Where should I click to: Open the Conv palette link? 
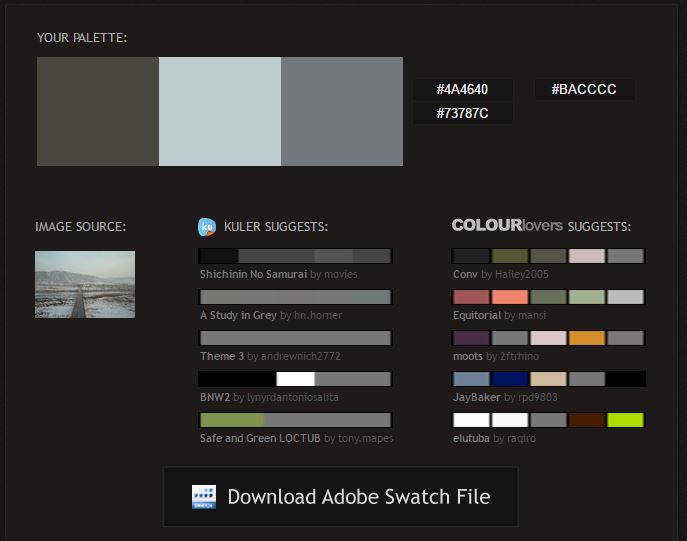(465, 274)
